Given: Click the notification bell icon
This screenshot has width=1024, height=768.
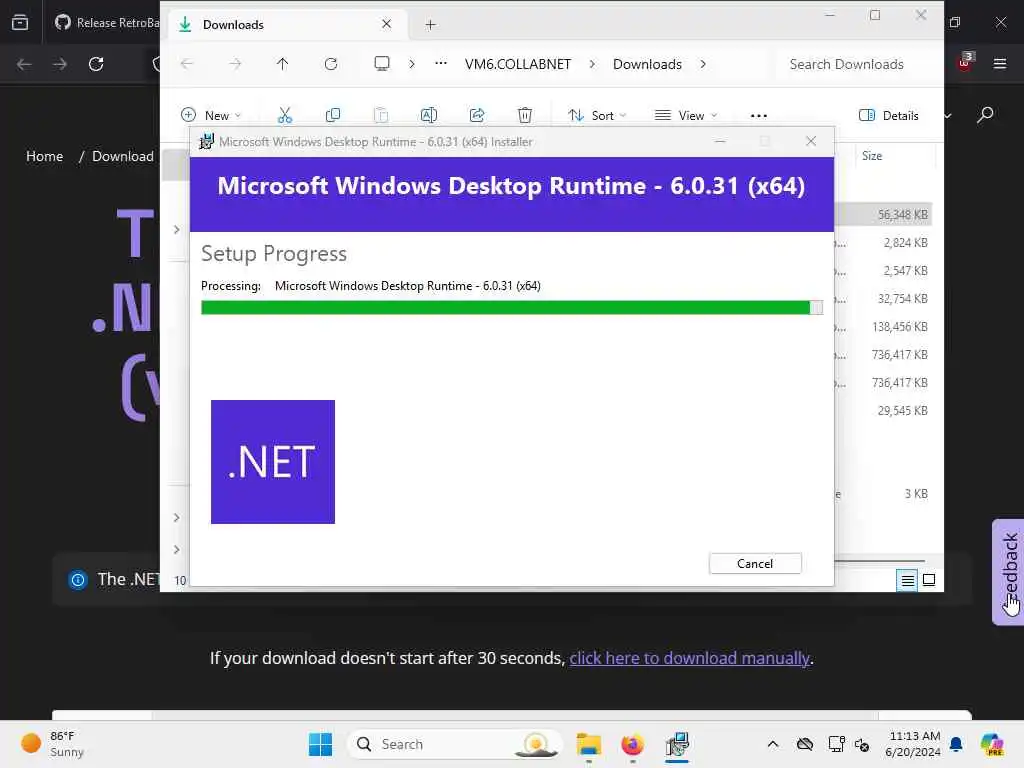Looking at the screenshot, I should point(956,744).
